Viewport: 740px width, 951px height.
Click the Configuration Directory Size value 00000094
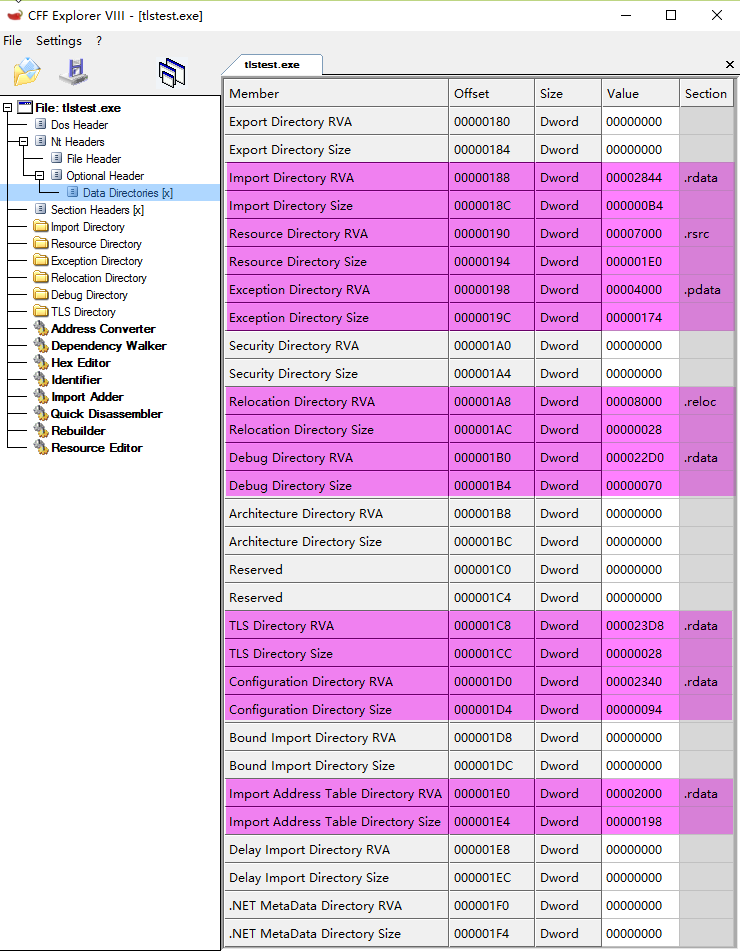[x=641, y=710]
